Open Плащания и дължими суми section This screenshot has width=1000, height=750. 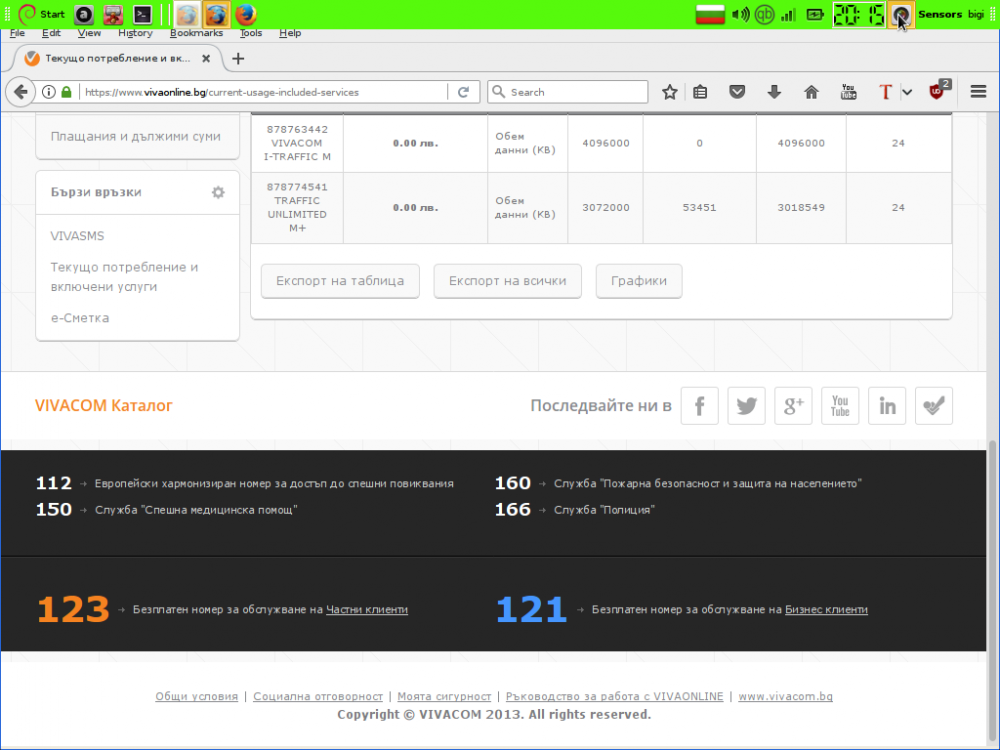tap(136, 136)
